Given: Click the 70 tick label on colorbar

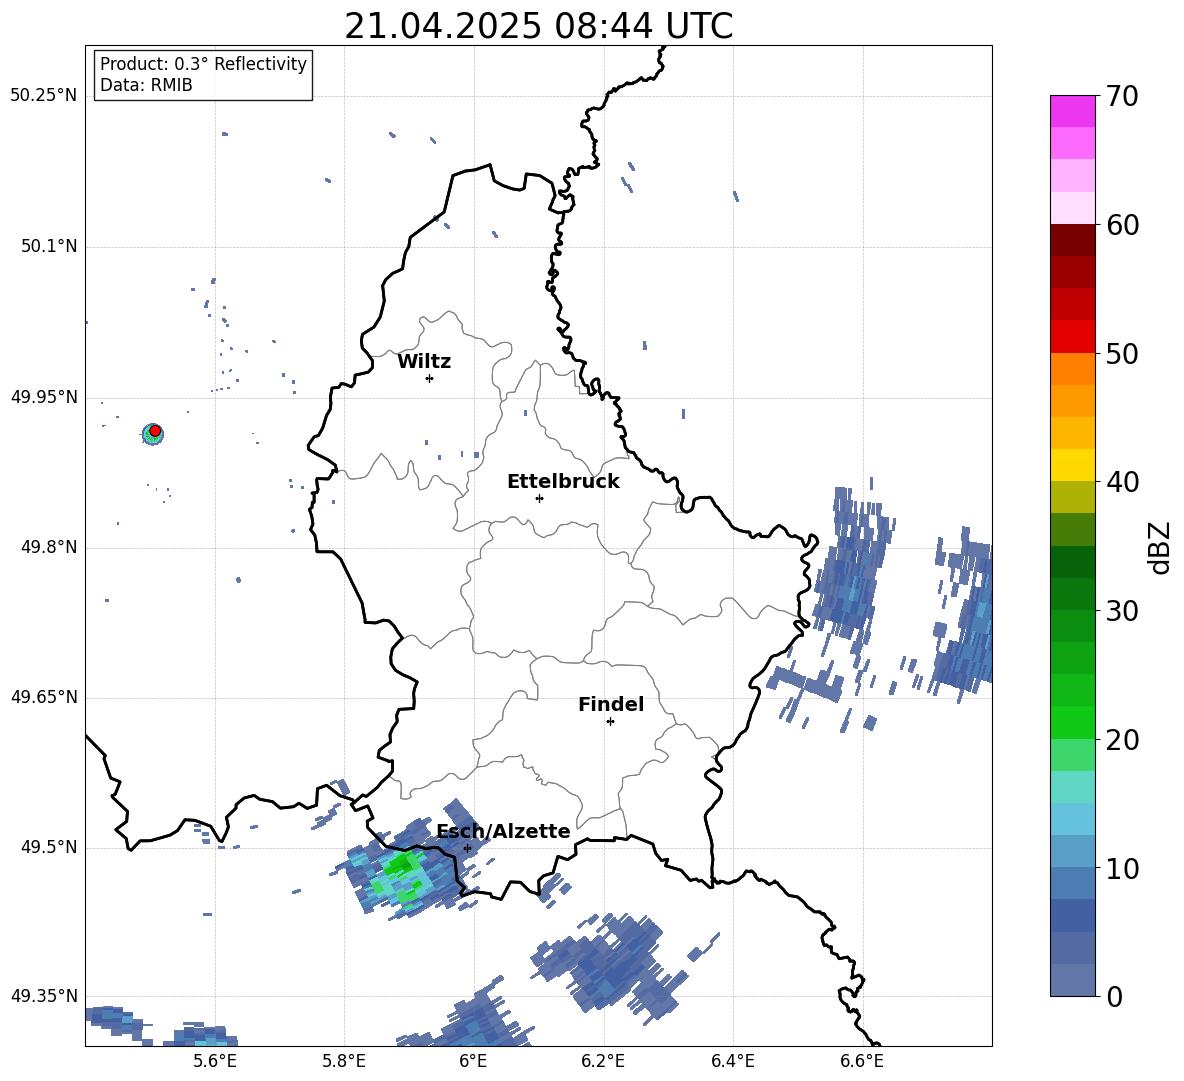Looking at the screenshot, I should [x=1122, y=96].
